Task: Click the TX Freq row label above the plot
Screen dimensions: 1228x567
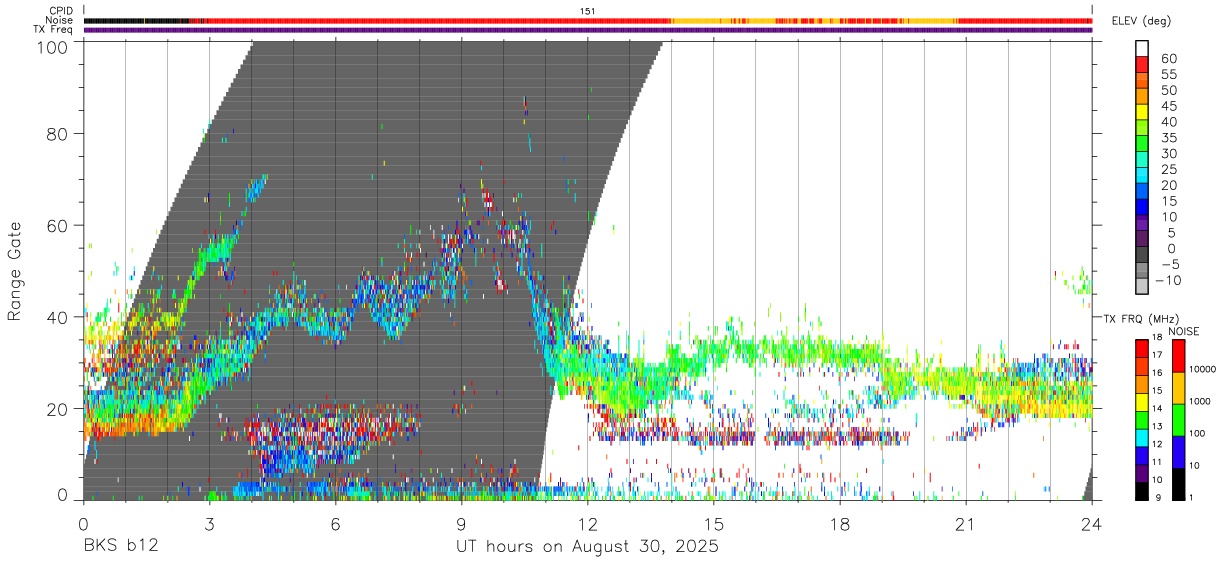Action: tap(54, 30)
